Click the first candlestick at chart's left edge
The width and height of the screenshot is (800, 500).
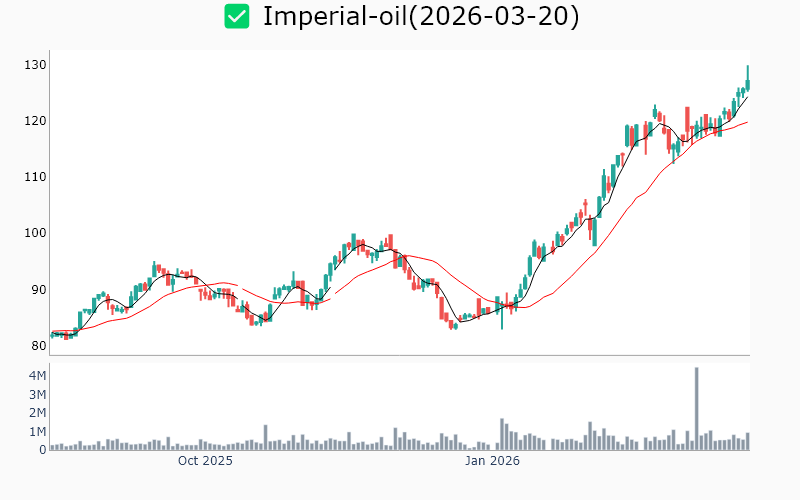pos(53,334)
